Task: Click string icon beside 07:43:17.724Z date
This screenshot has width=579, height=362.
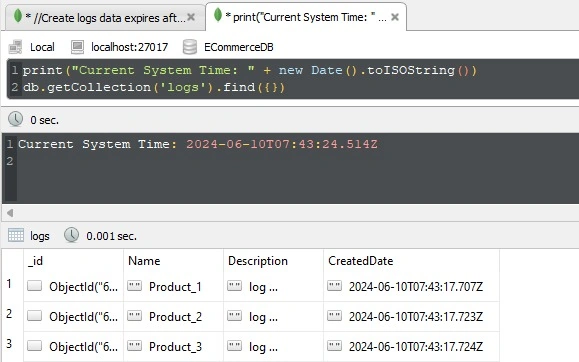Action: (335, 345)
